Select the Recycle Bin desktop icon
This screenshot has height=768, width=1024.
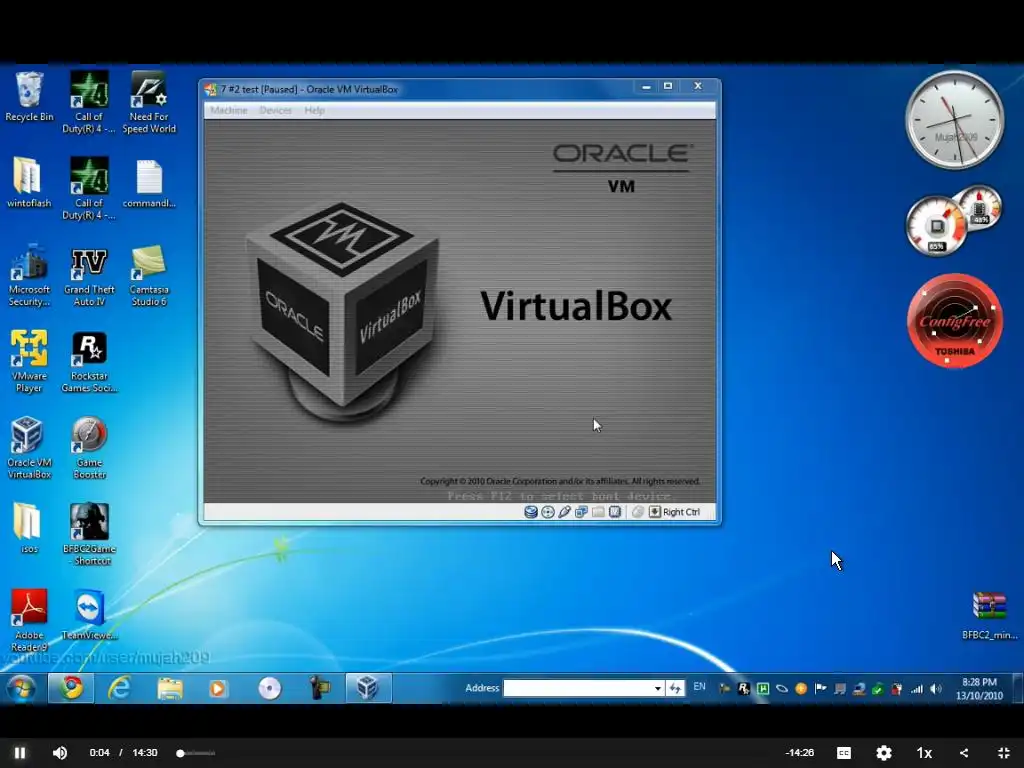click(29, 97)
